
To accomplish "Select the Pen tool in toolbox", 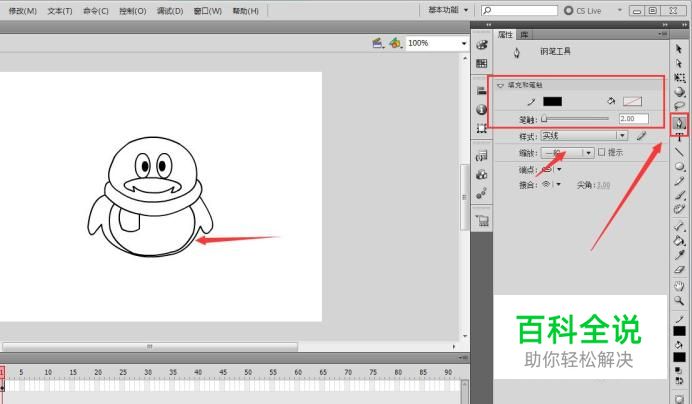I will pyautogui.click(x=679, y=123).
